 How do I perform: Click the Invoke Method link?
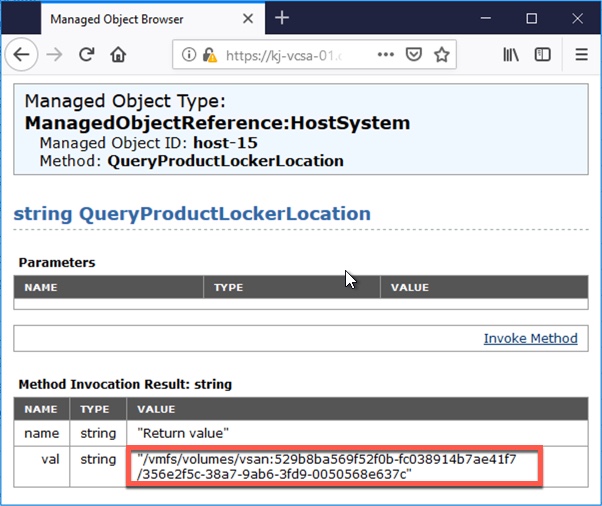pos(530,338)
